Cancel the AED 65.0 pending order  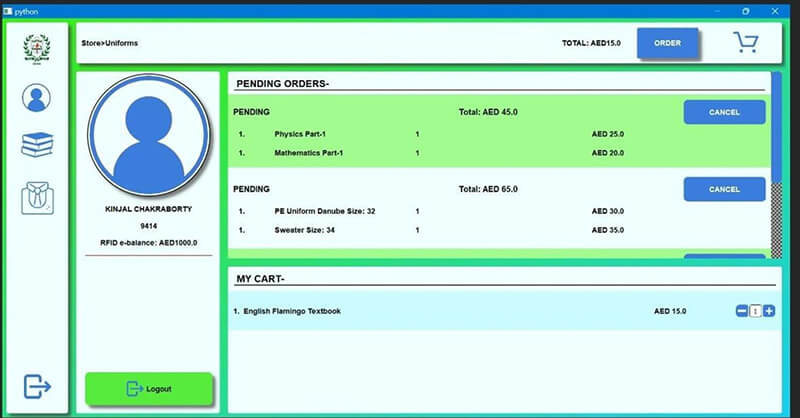pyautogui.click(x=724, y=188)
